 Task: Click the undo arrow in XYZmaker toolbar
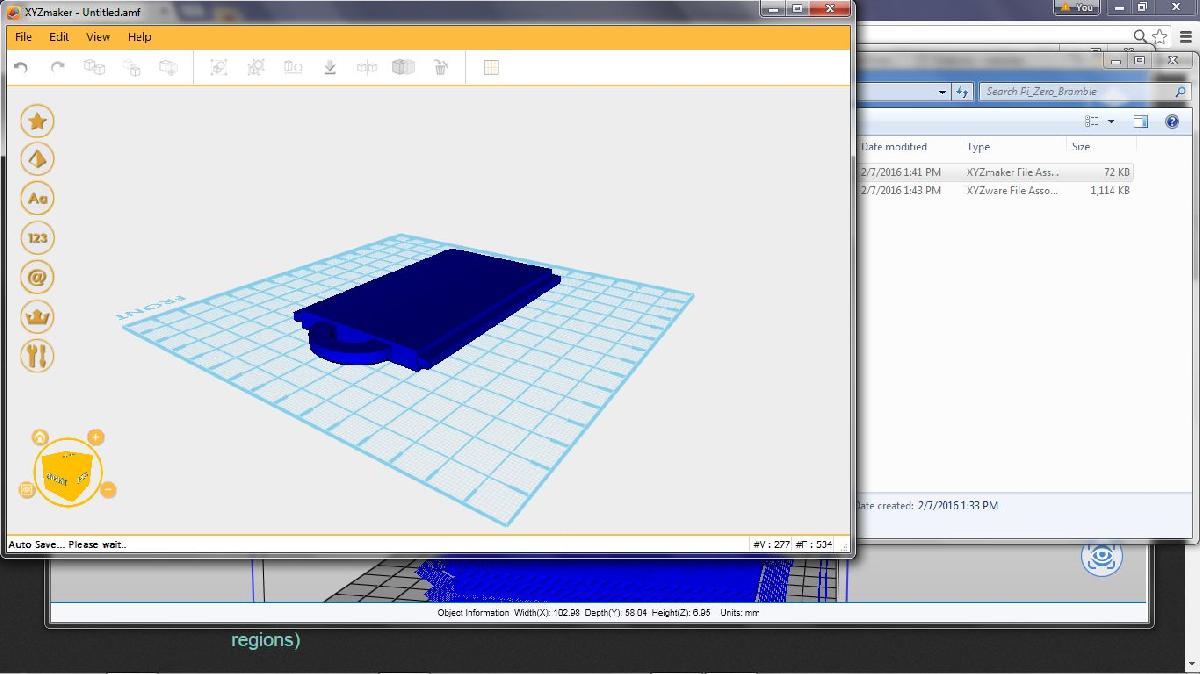[21, 68]
